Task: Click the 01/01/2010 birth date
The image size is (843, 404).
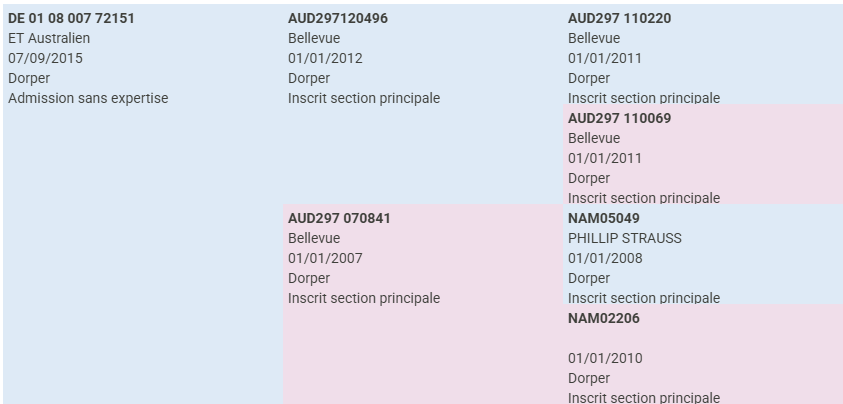Action: click(x=605, y=358)
